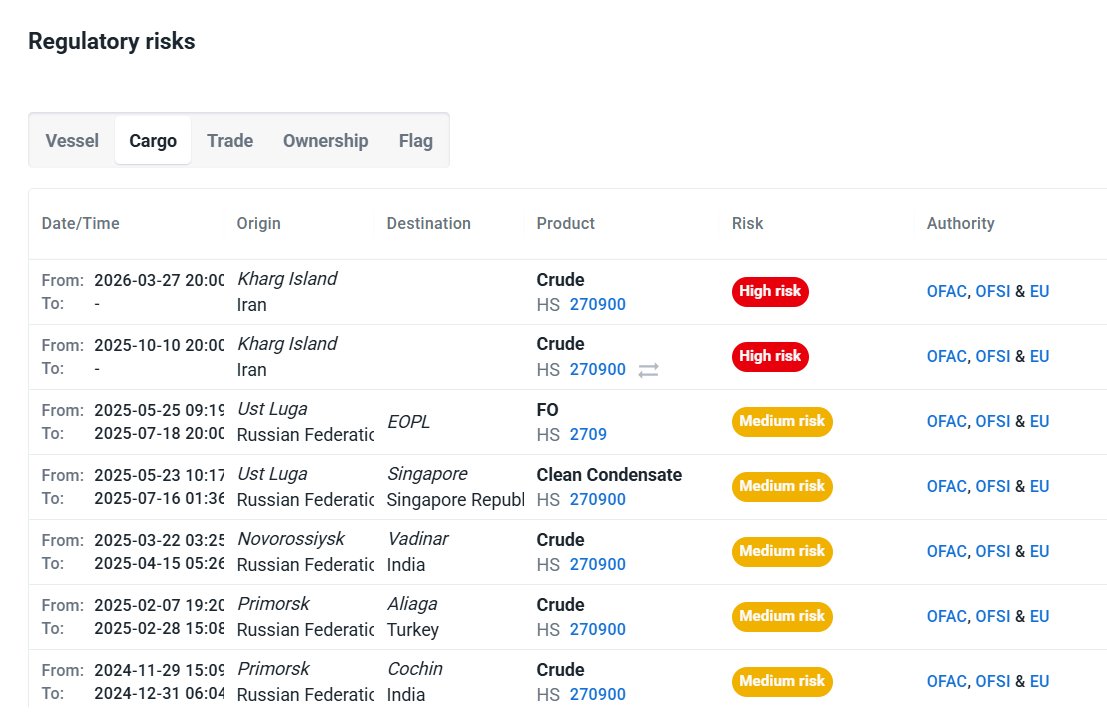The image size is (1107, 727).
Task: Click the Singapore destination cell
Action: coord(428,474)
